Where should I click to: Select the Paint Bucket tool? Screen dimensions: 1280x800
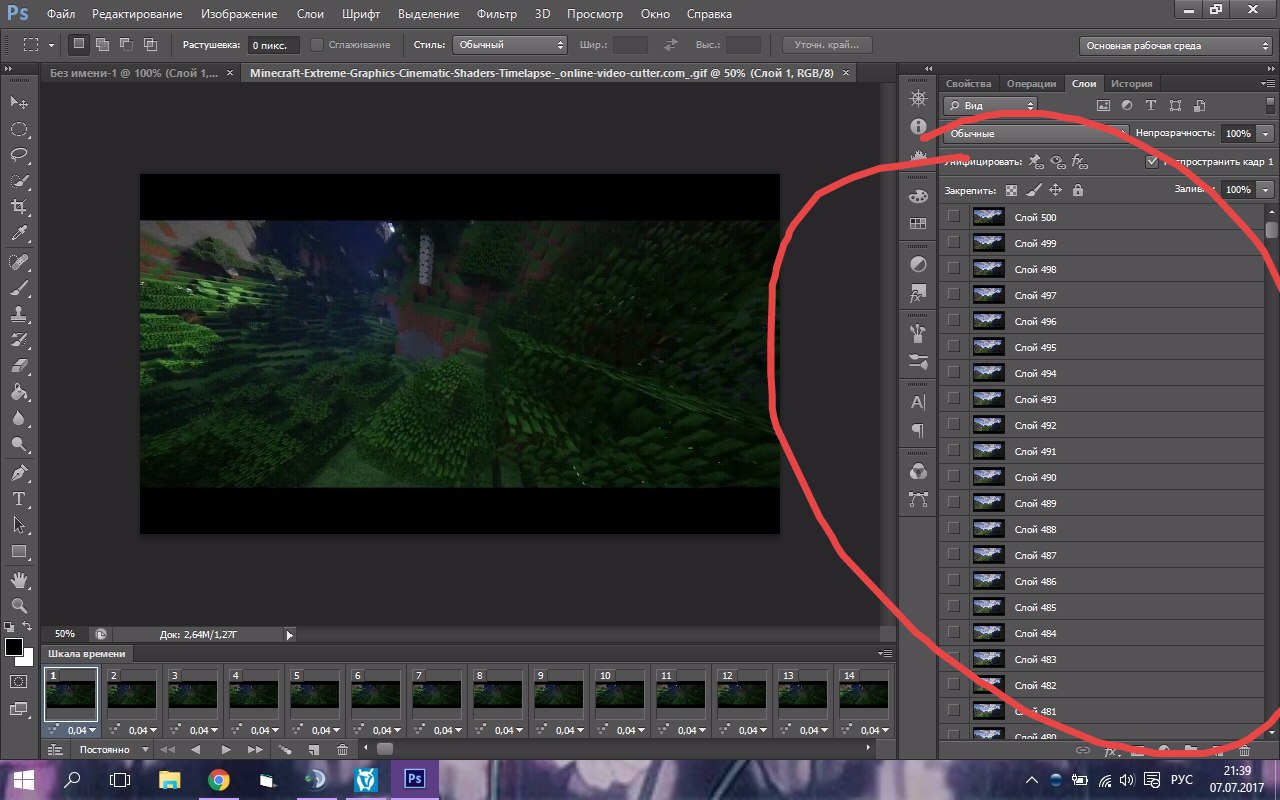19,392
